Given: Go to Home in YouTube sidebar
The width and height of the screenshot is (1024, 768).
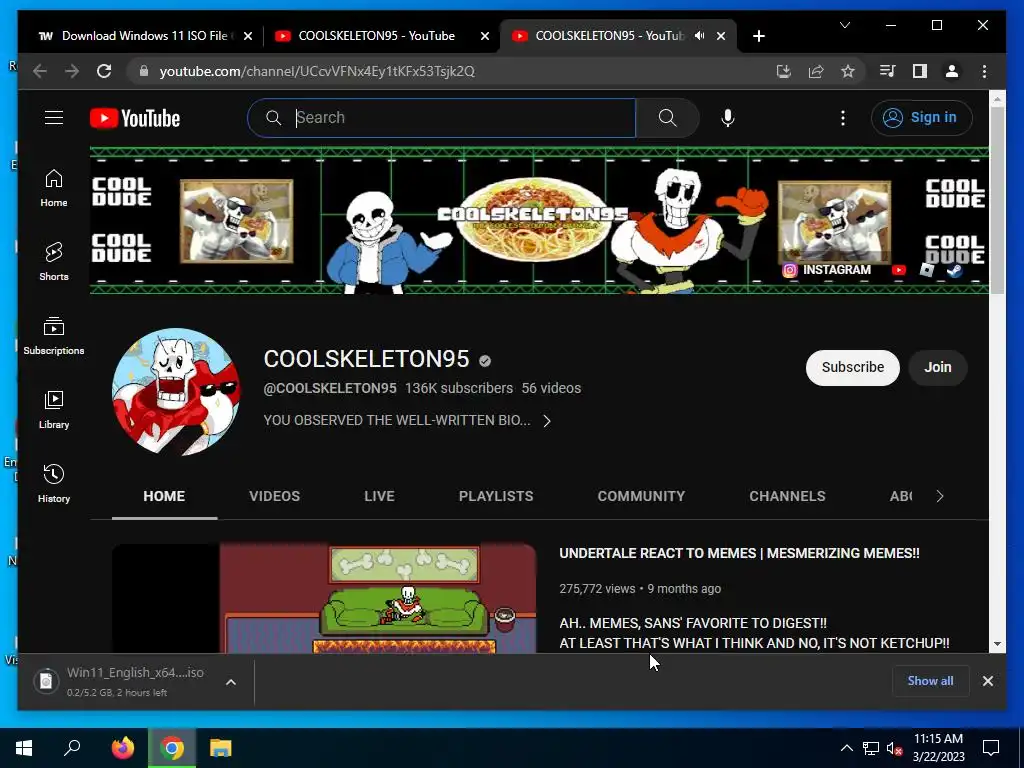Looking at the screenshot, I should coord(54,188).
